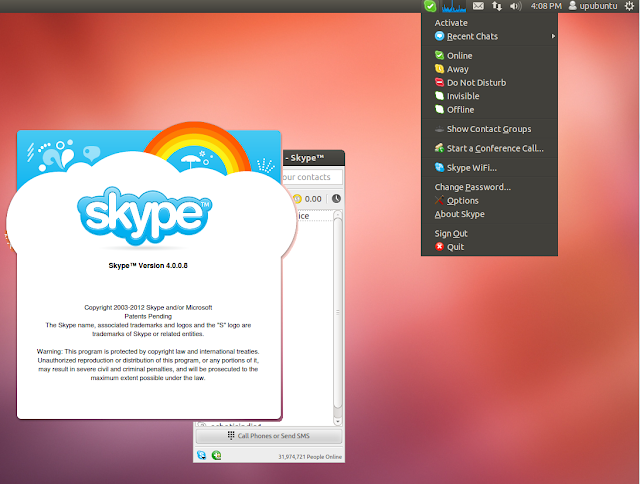Choose Start a Conference Call
This screenshot has height=484, width=640.
click(x=489, y=148)
